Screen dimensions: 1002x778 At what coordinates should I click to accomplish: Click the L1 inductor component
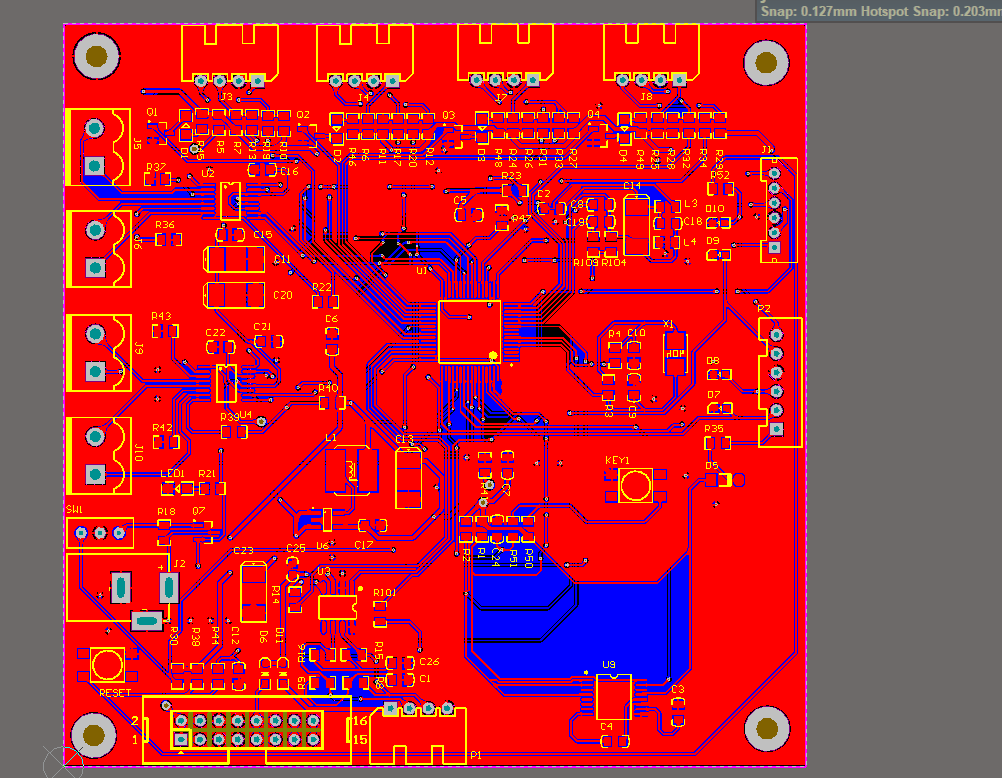point(351,471)
